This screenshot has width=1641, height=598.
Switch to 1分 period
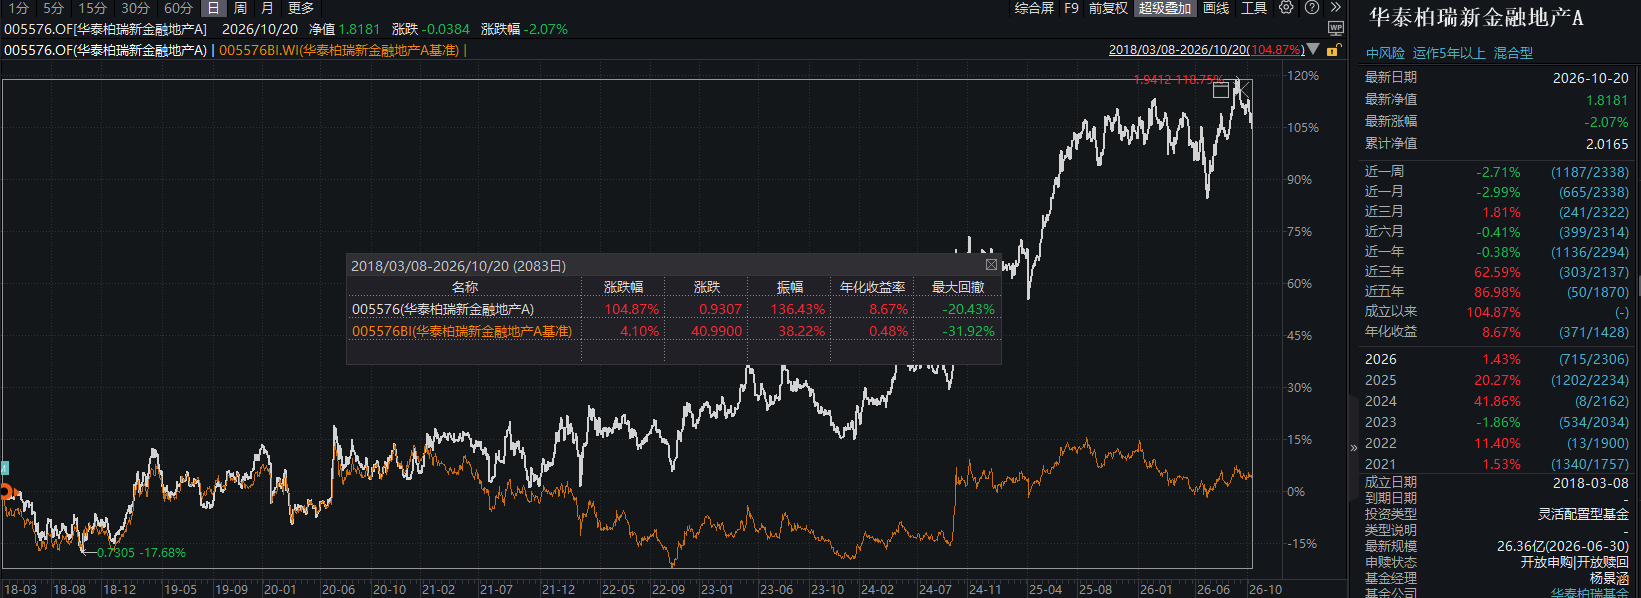point(18,8)
